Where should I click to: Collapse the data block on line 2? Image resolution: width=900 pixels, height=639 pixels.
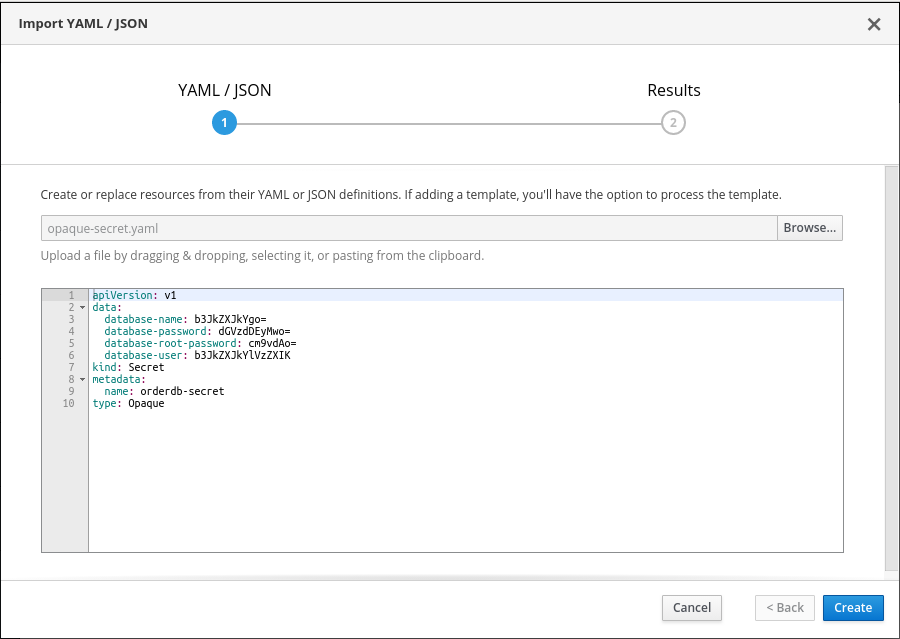[x=81, y=307]
